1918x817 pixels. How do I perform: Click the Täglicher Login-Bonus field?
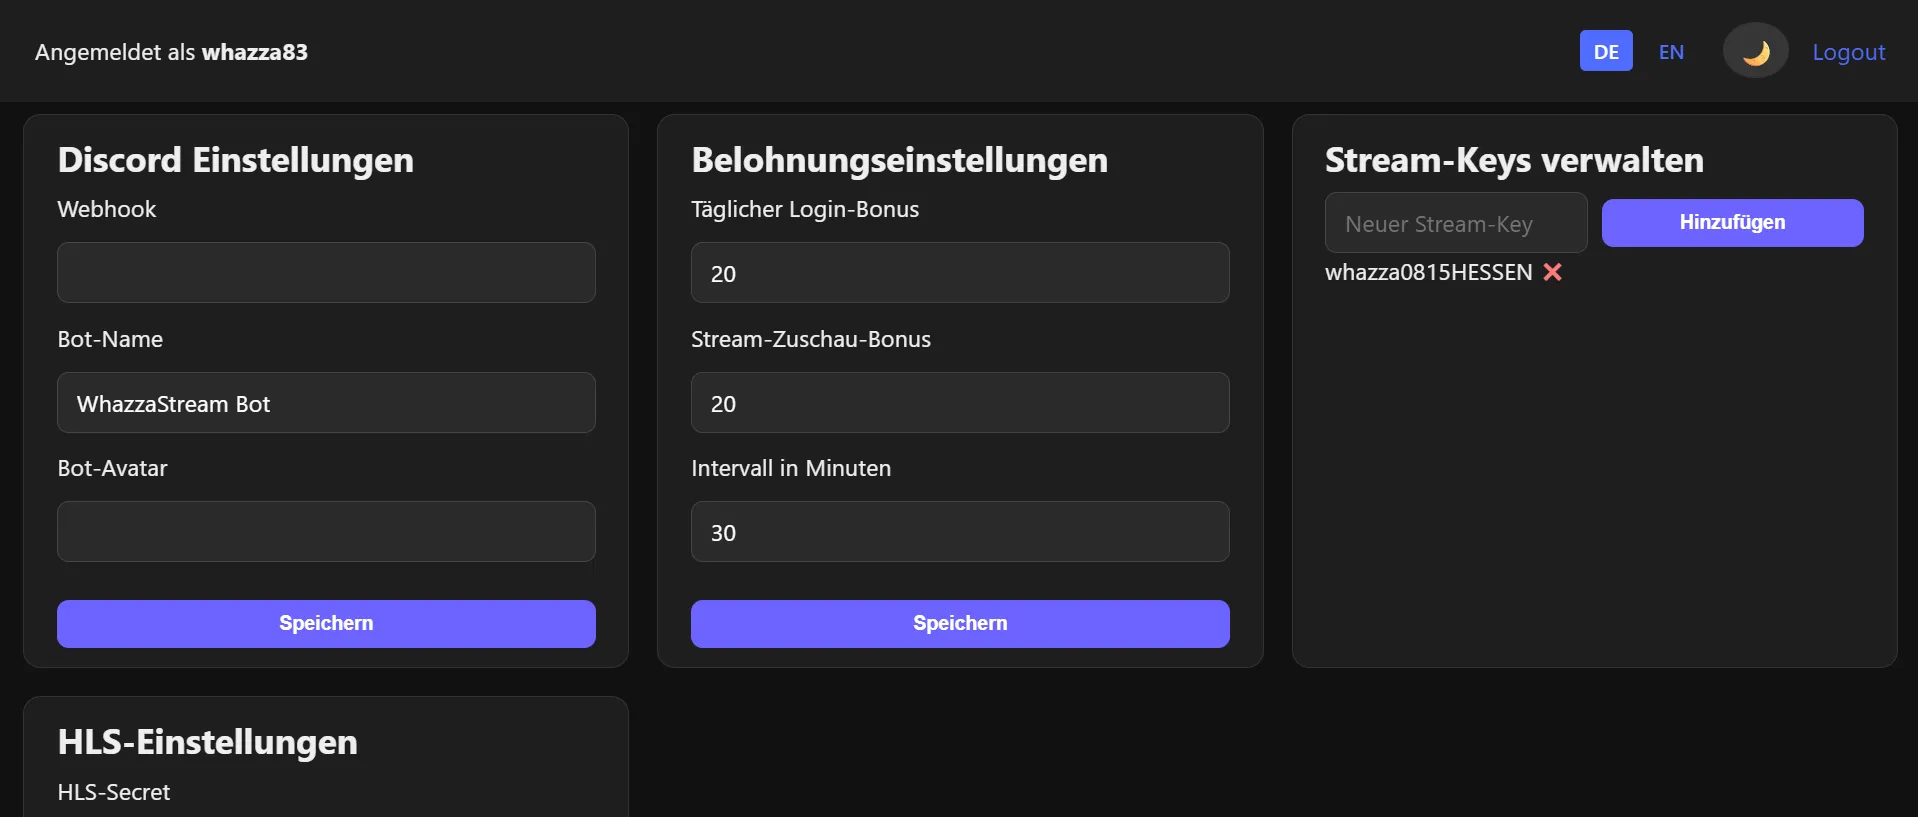click(x=960, y=272)
